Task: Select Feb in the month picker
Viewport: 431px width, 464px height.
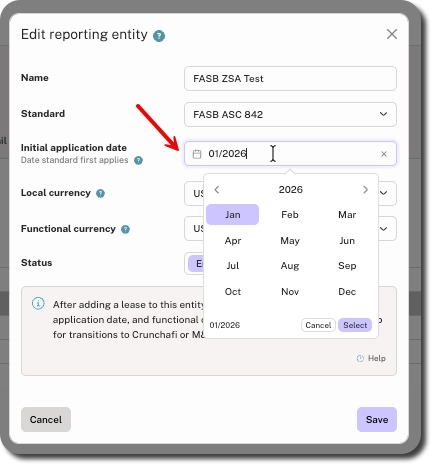Action: [290, 215]
